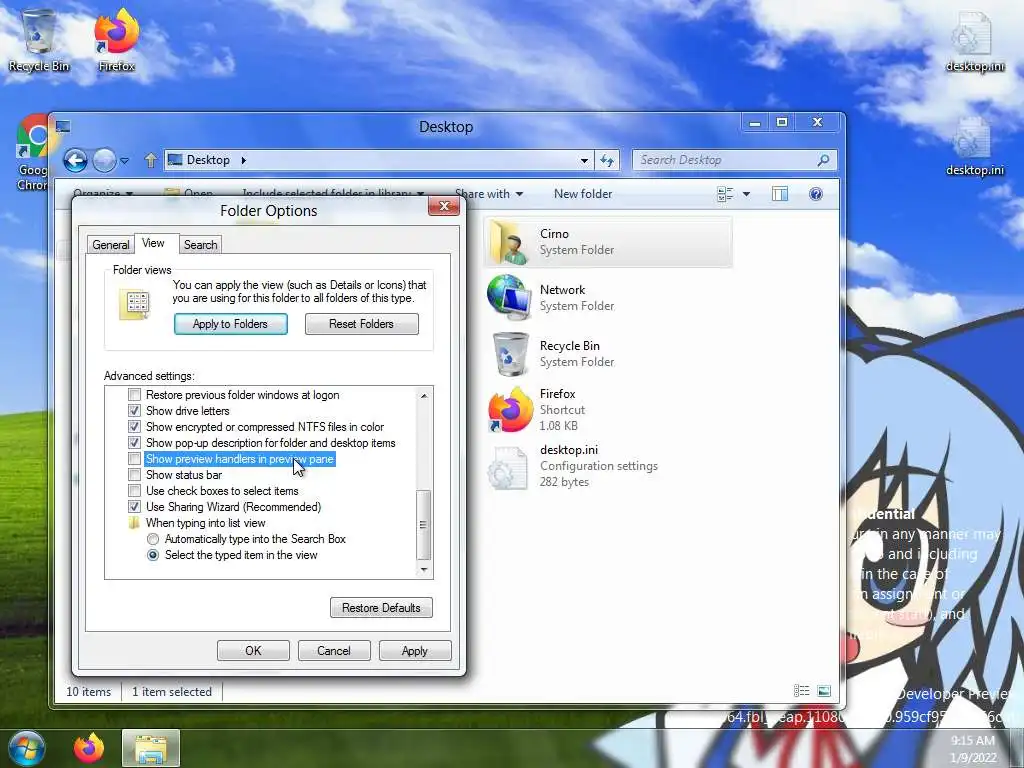The height and width of the screenshot is (768, 1024).
Task: Toggle the preview pane icon
Action: click(780, 194)
